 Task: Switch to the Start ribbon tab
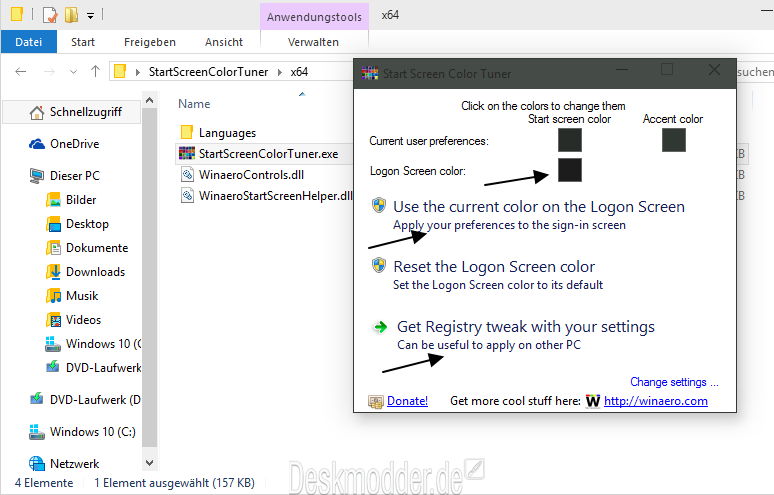coord(83,42)
